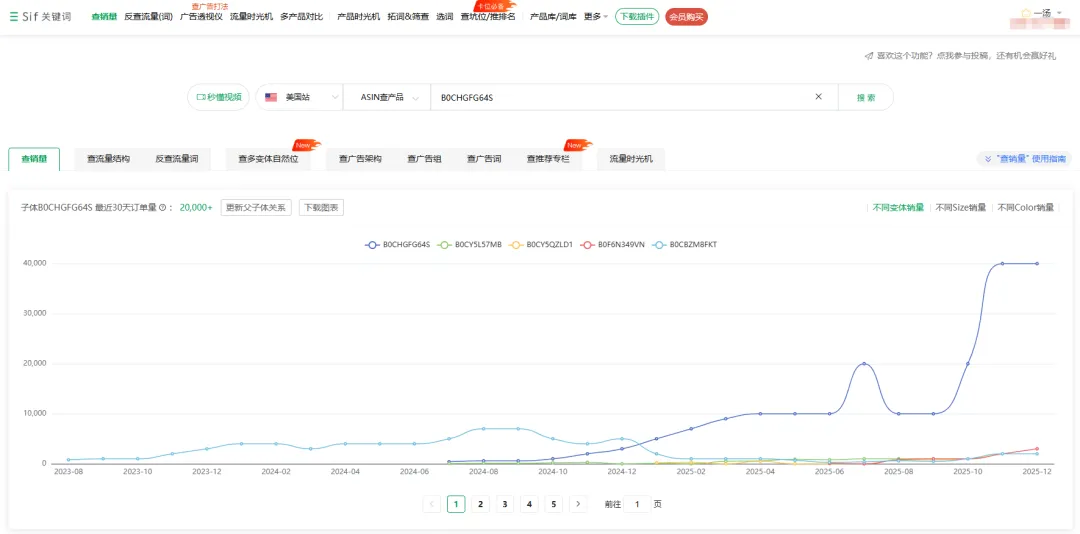Toggle B0F6N349VN series visibility

[613, 244]
